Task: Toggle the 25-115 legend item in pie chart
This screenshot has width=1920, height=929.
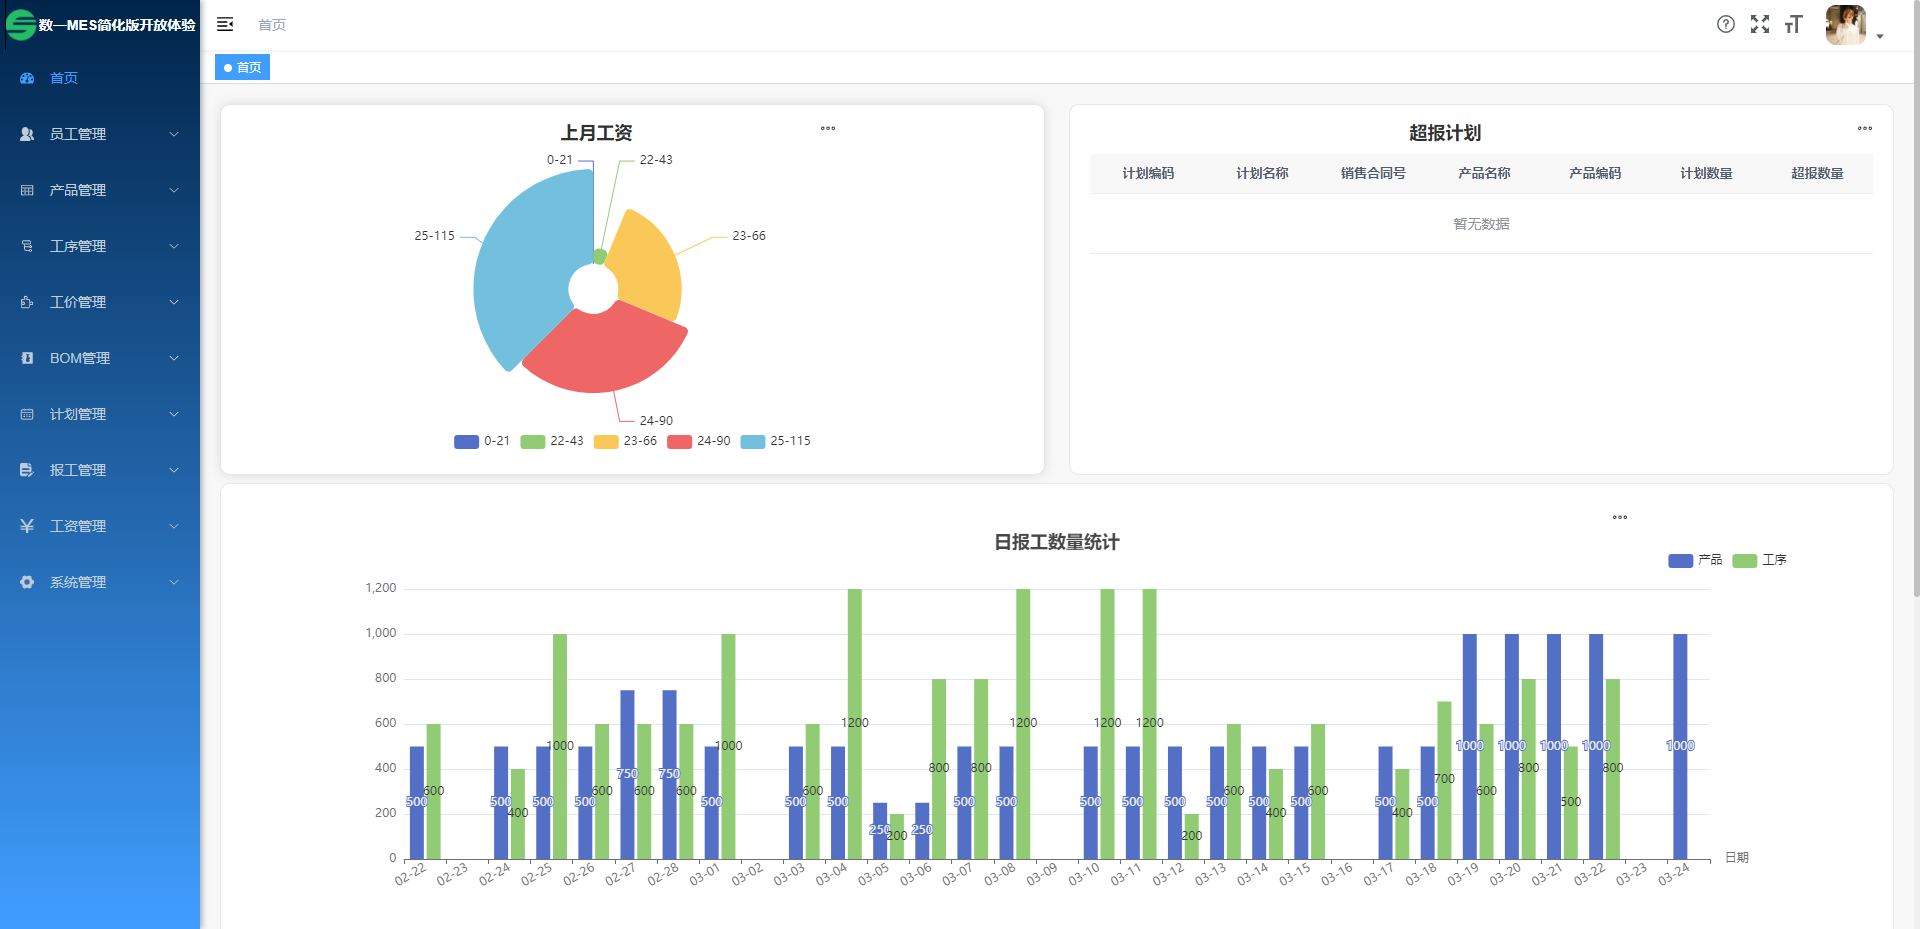Action: [775, 441]
